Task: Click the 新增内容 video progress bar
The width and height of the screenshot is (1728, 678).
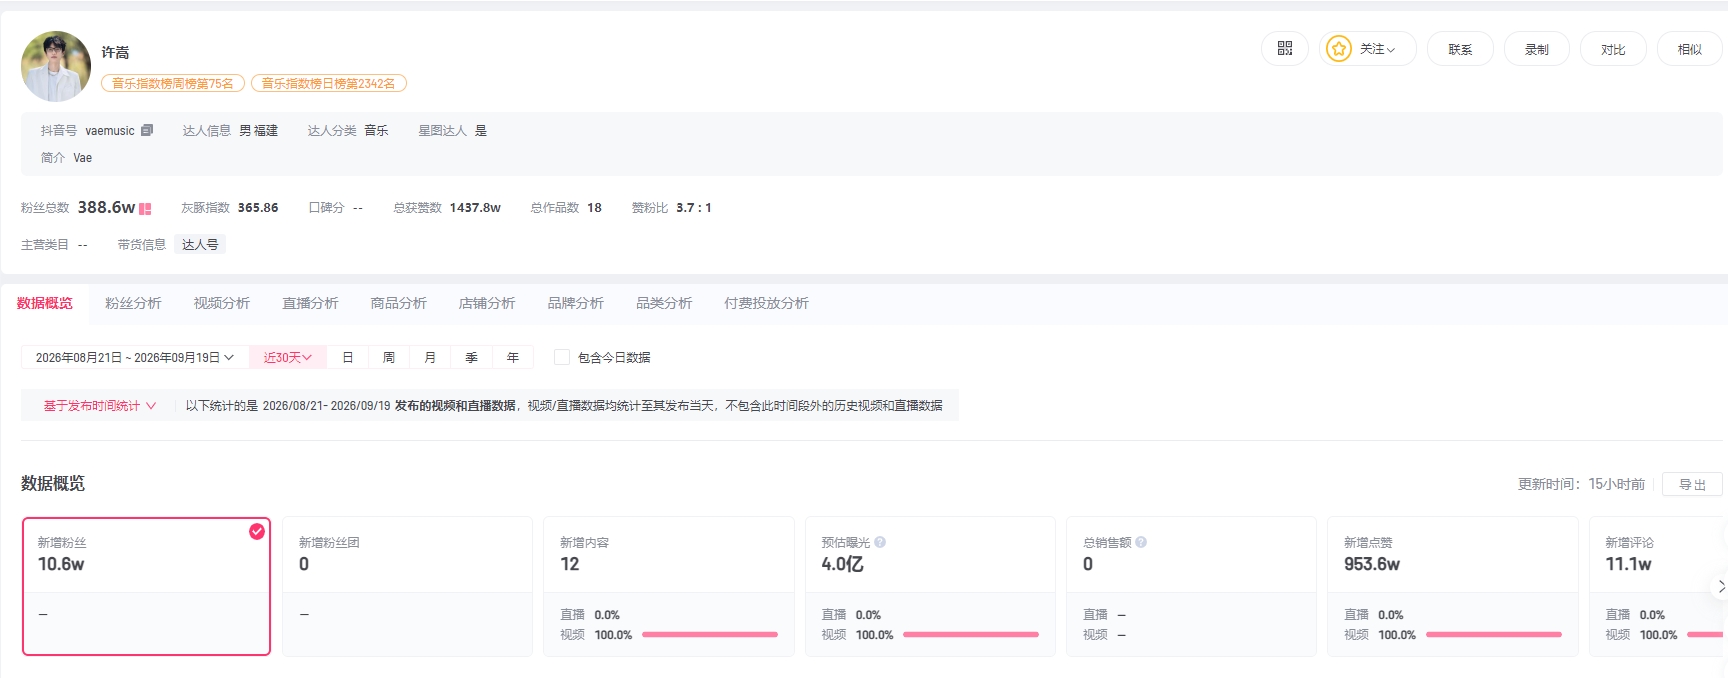Action: [x=710, y=634]
